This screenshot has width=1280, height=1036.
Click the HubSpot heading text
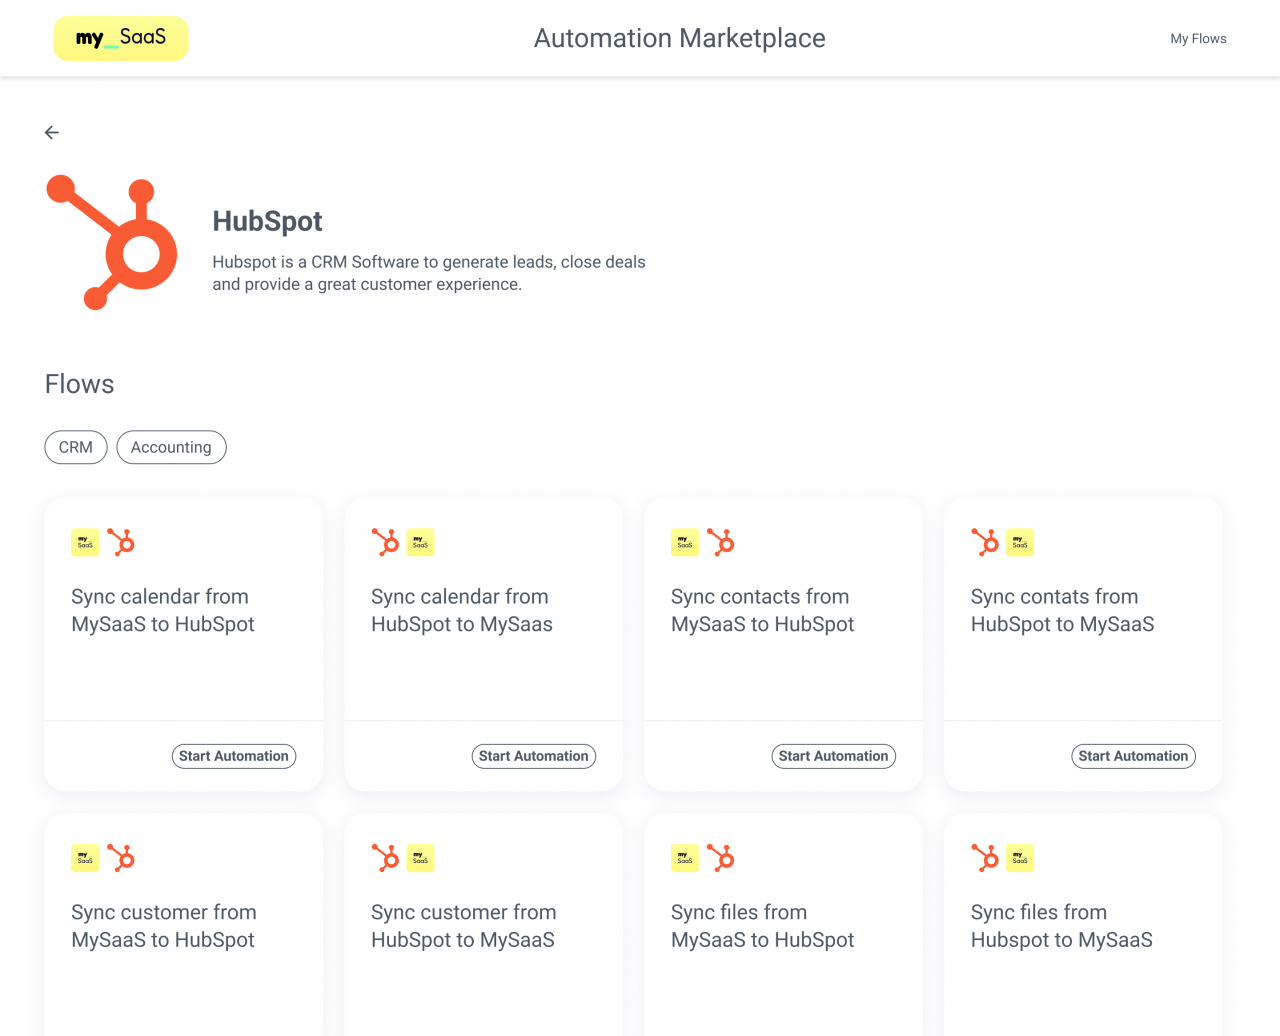[267, 221]
